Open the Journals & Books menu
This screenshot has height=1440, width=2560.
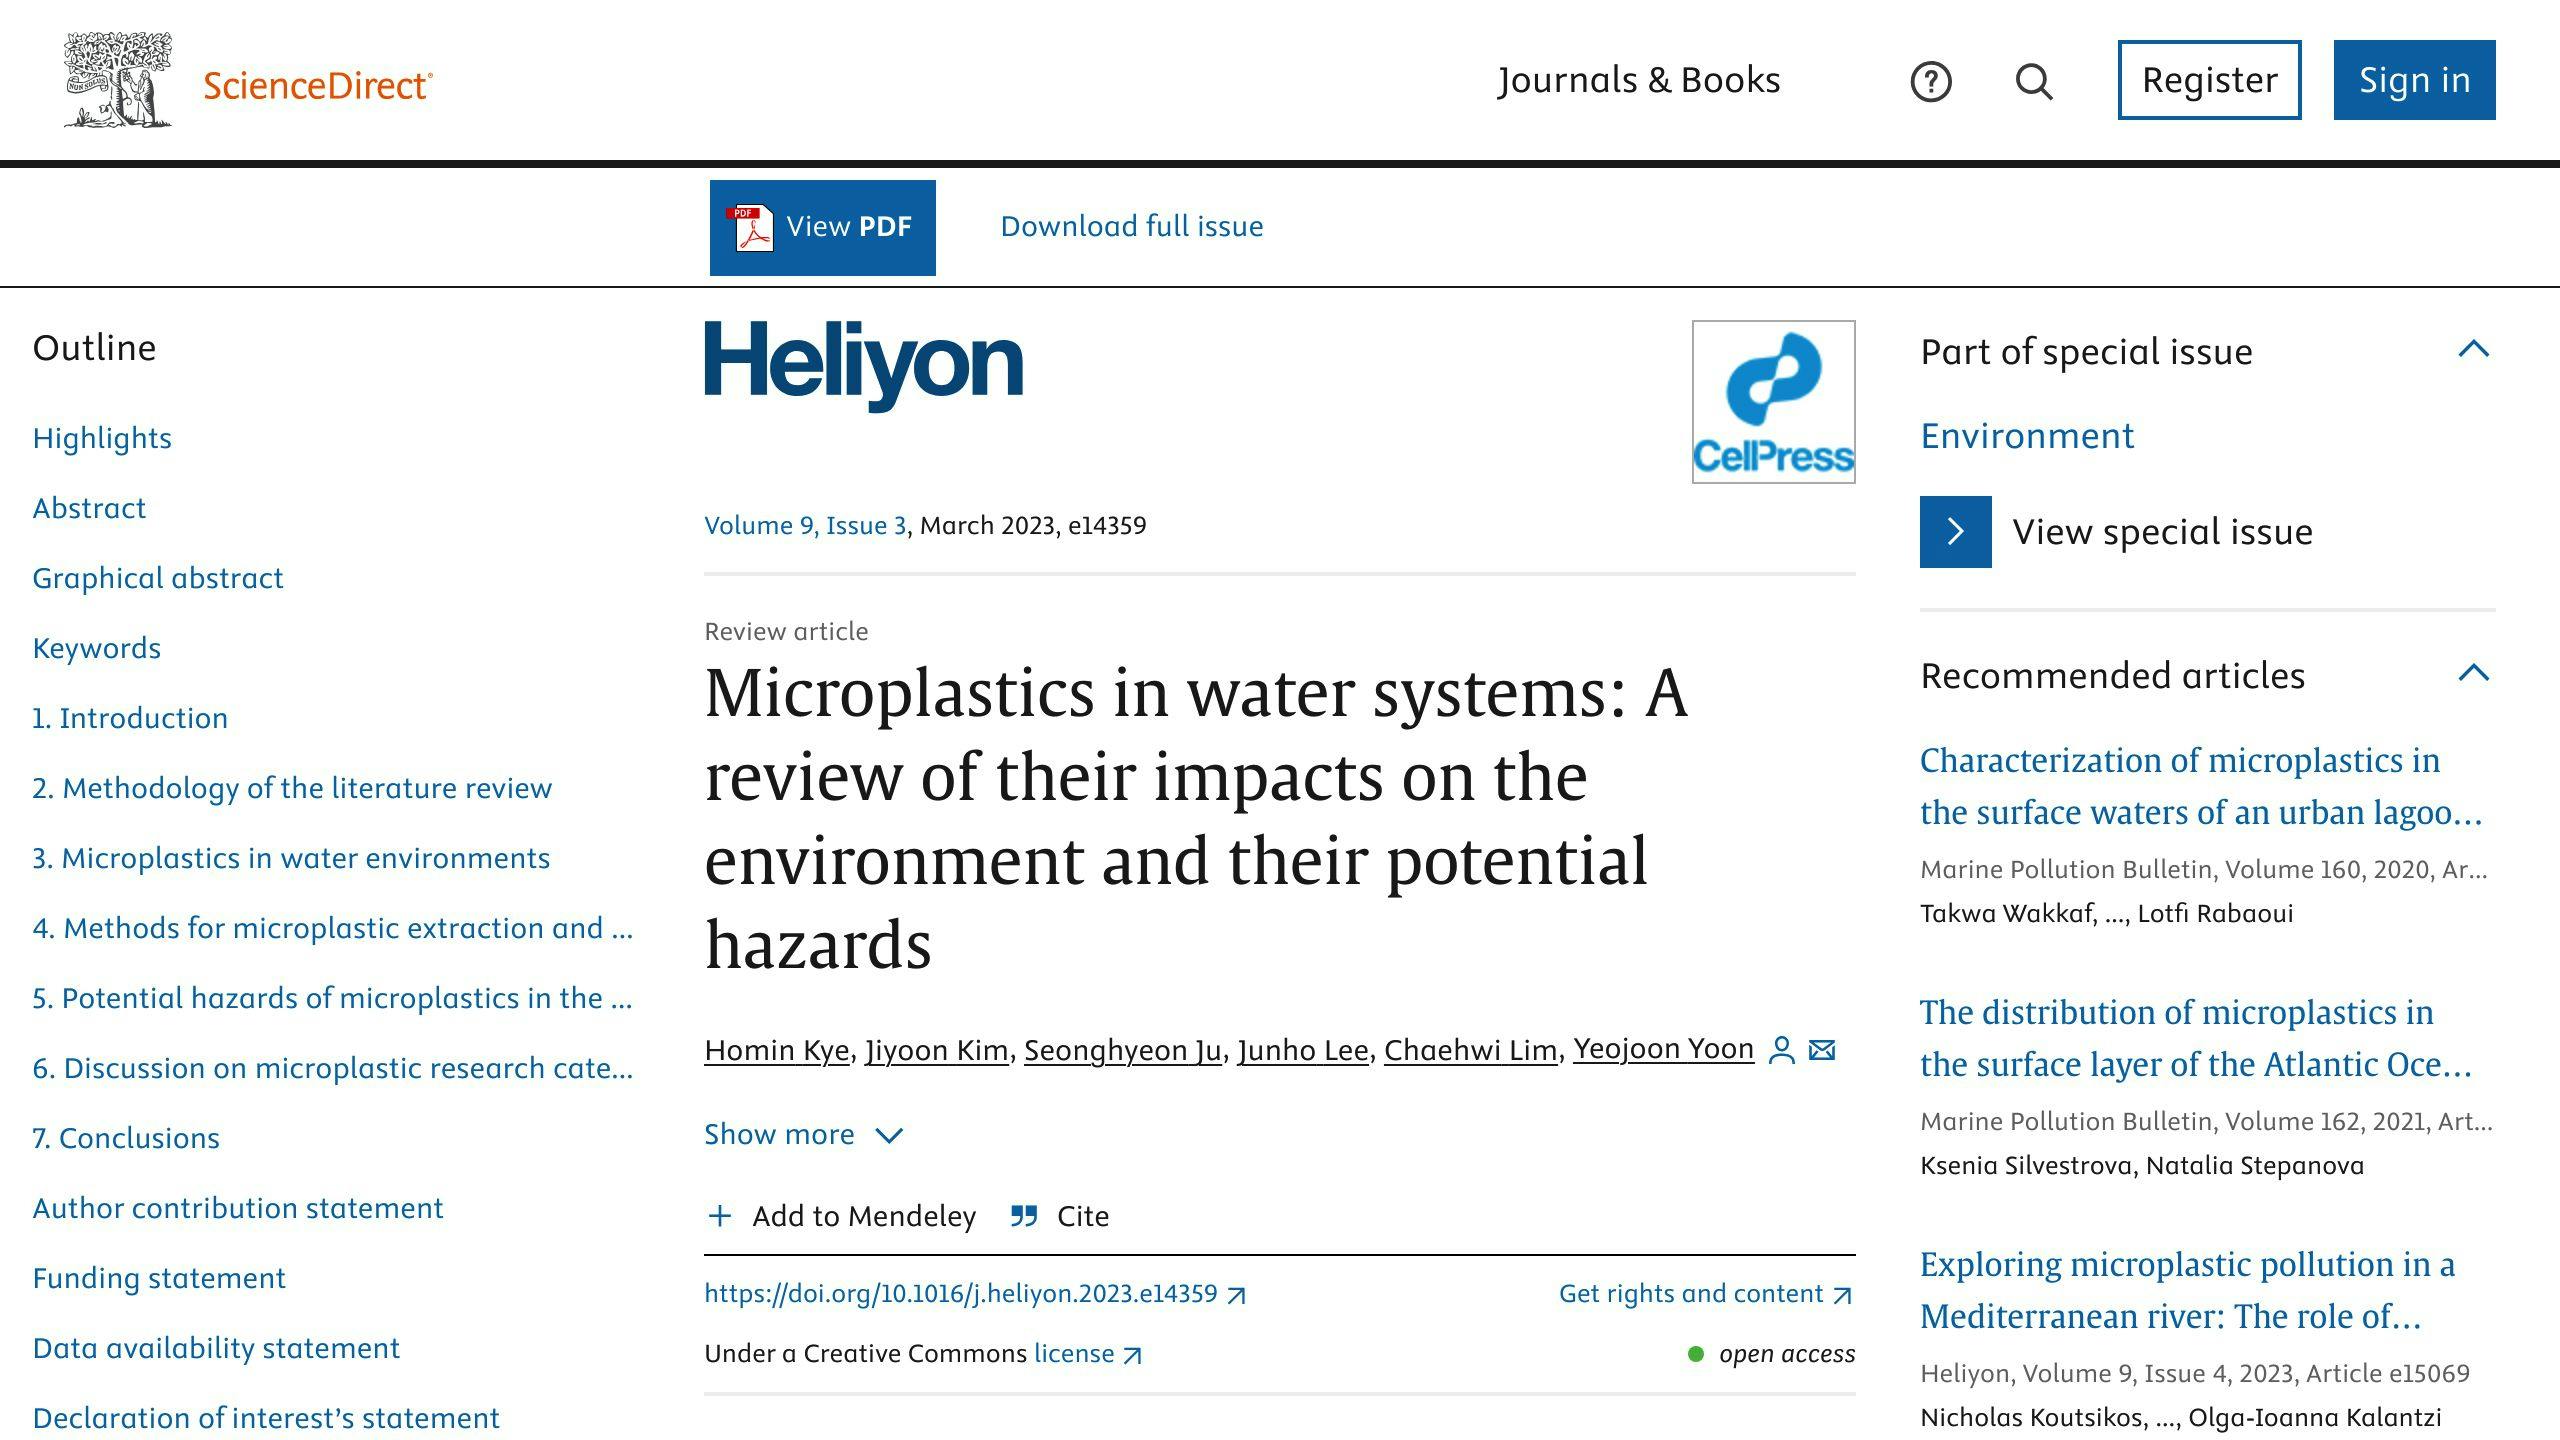1638,80
